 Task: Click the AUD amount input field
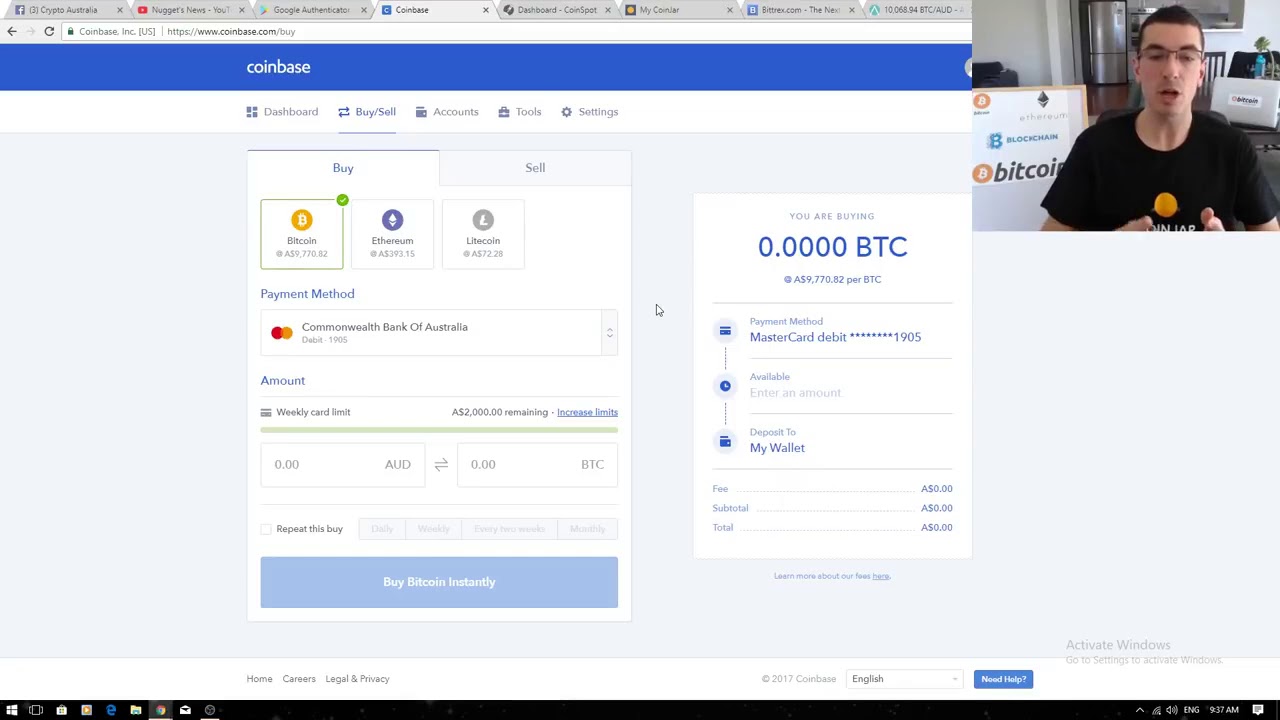(x=343, y=464)
